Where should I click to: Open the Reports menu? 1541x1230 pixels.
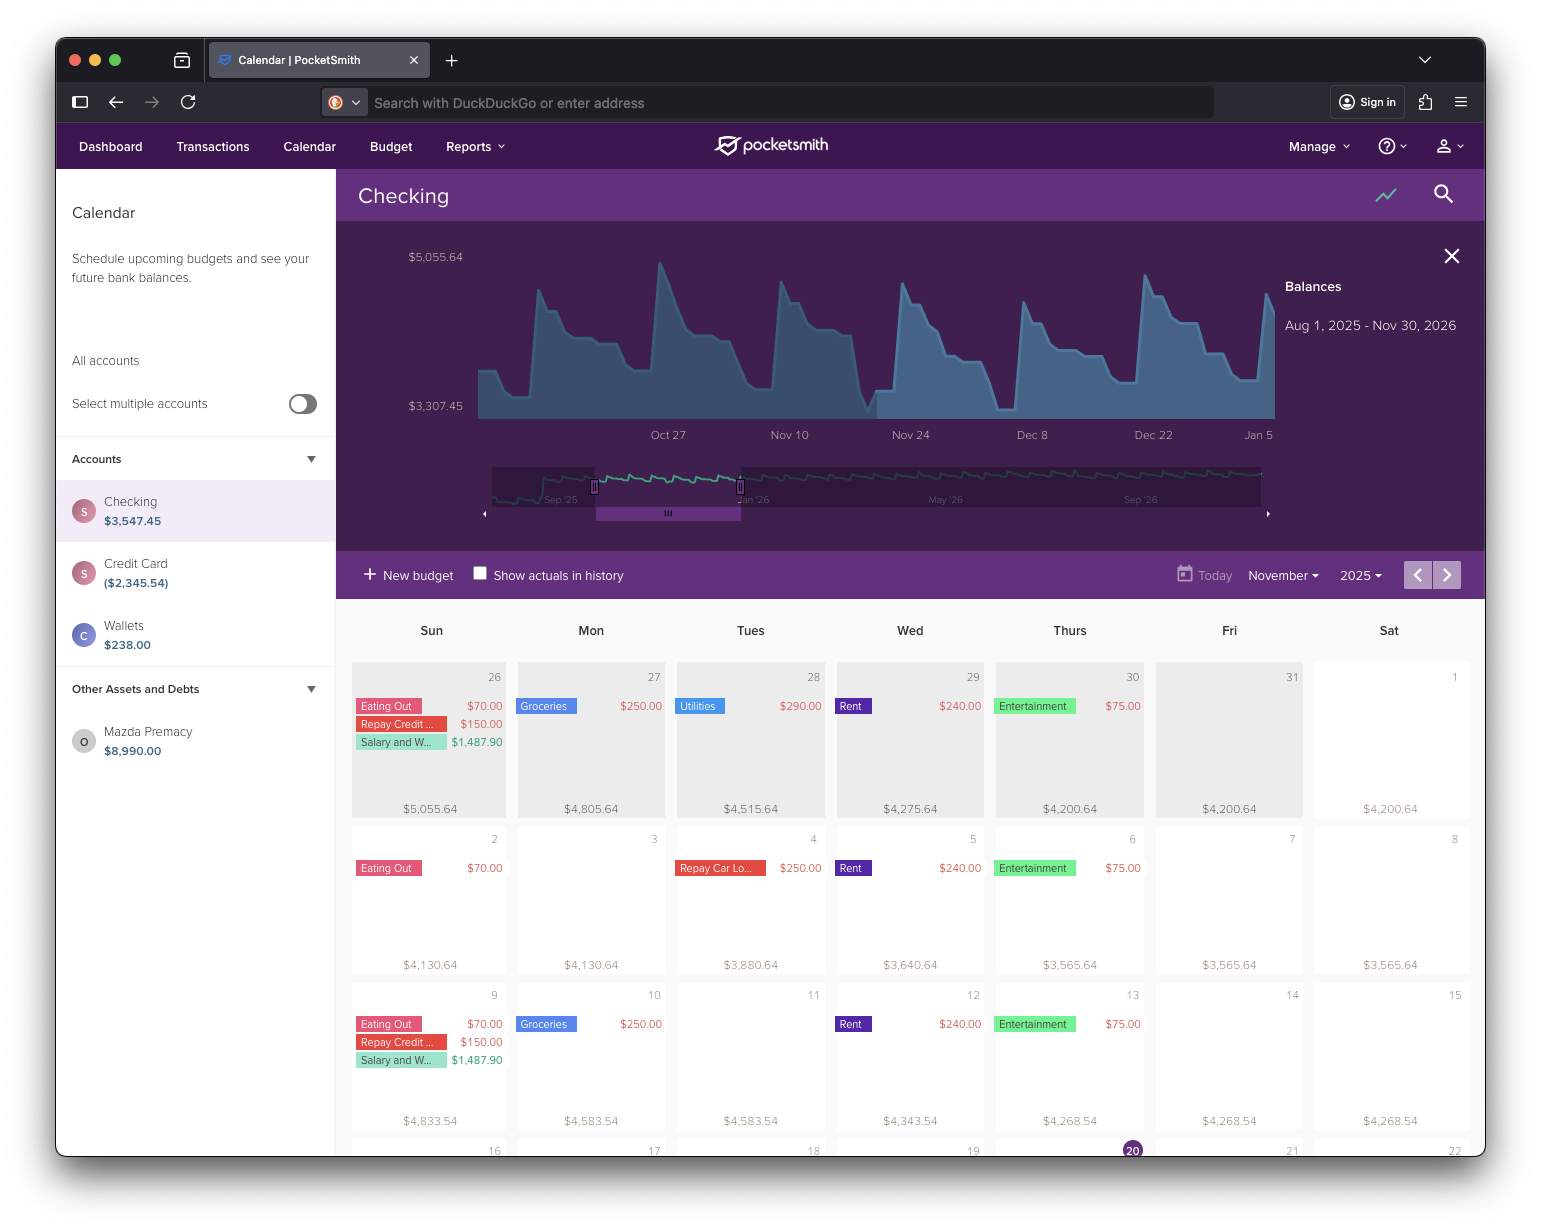(x=475, y=147)
